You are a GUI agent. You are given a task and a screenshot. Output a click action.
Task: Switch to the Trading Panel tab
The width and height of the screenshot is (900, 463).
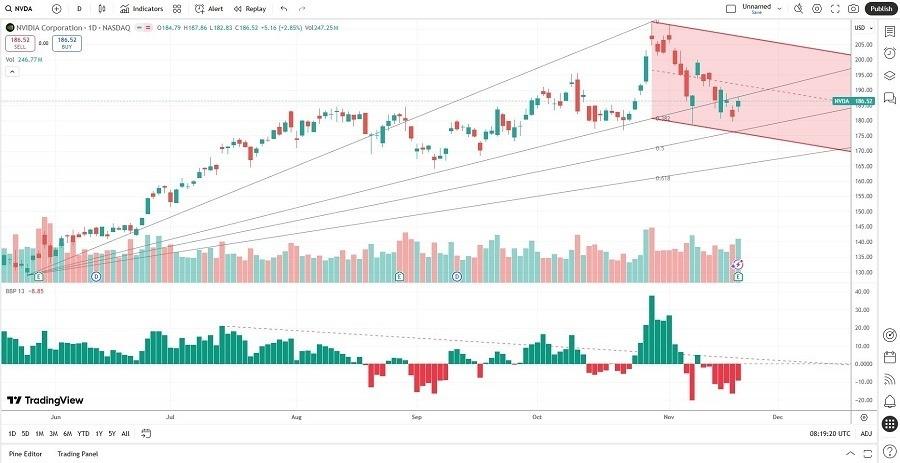click(76, 454)
